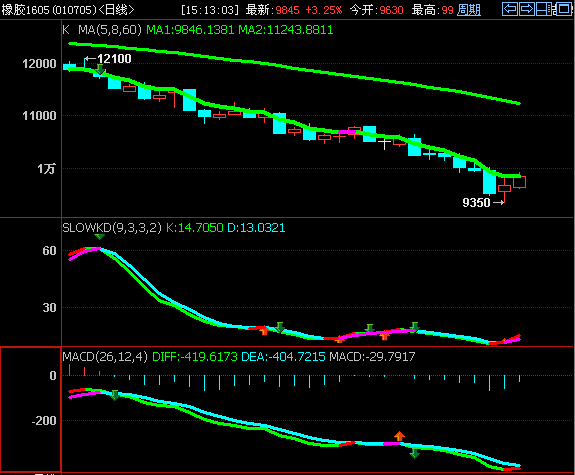Click the green down arrow under MACD lines
575x475 pixels.
point(415,453)
